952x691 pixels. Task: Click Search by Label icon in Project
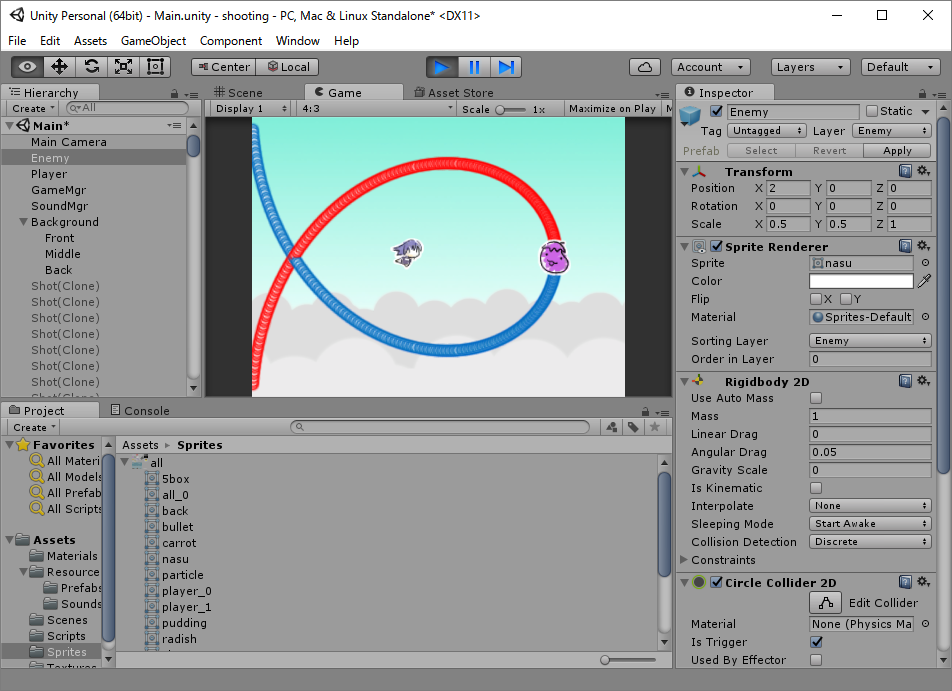click(633, 427)
